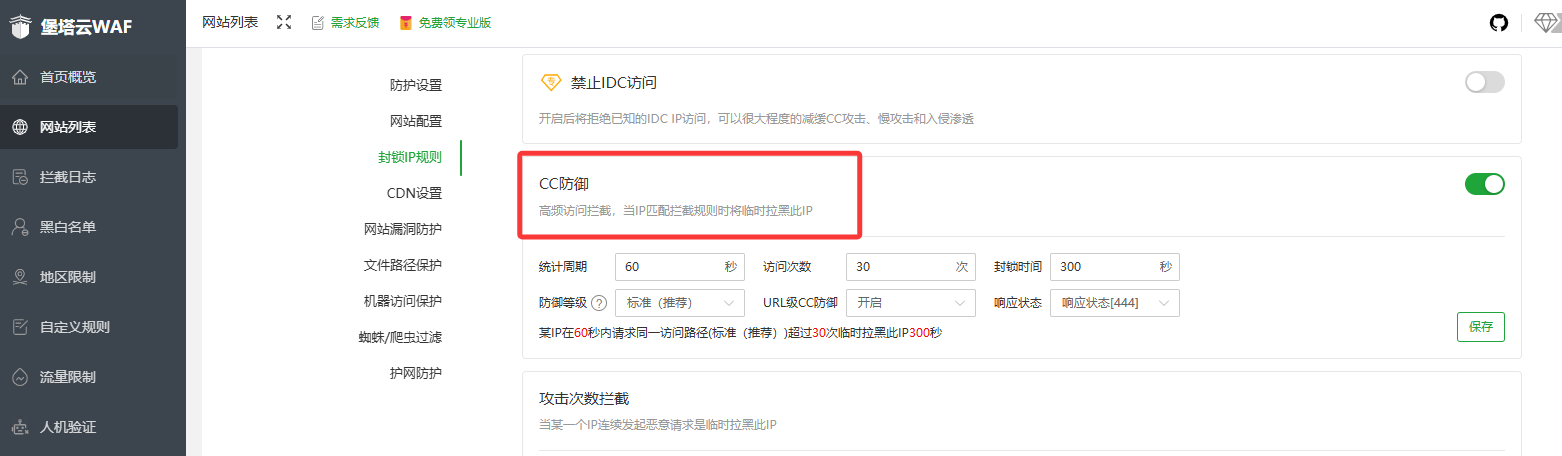Image resolution: width=1562 pixels, height=456 pixels.
Task: Click the 访问次数 input showing 30
Action: click(911, 267)
